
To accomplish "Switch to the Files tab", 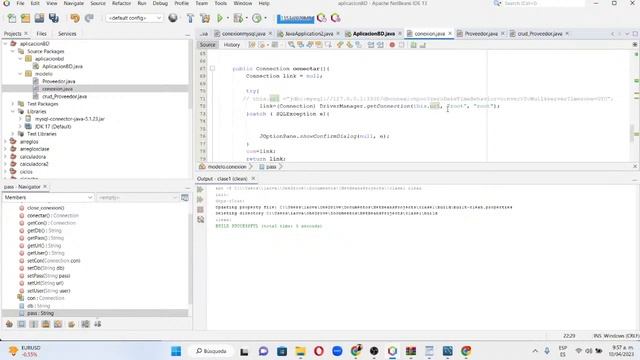I will [x=42, y=34].
